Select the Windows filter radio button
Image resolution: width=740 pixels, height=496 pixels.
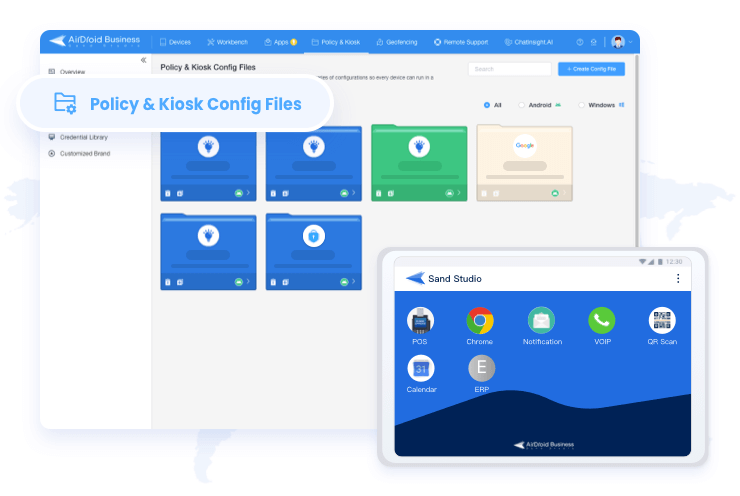(x=582, y=104)
